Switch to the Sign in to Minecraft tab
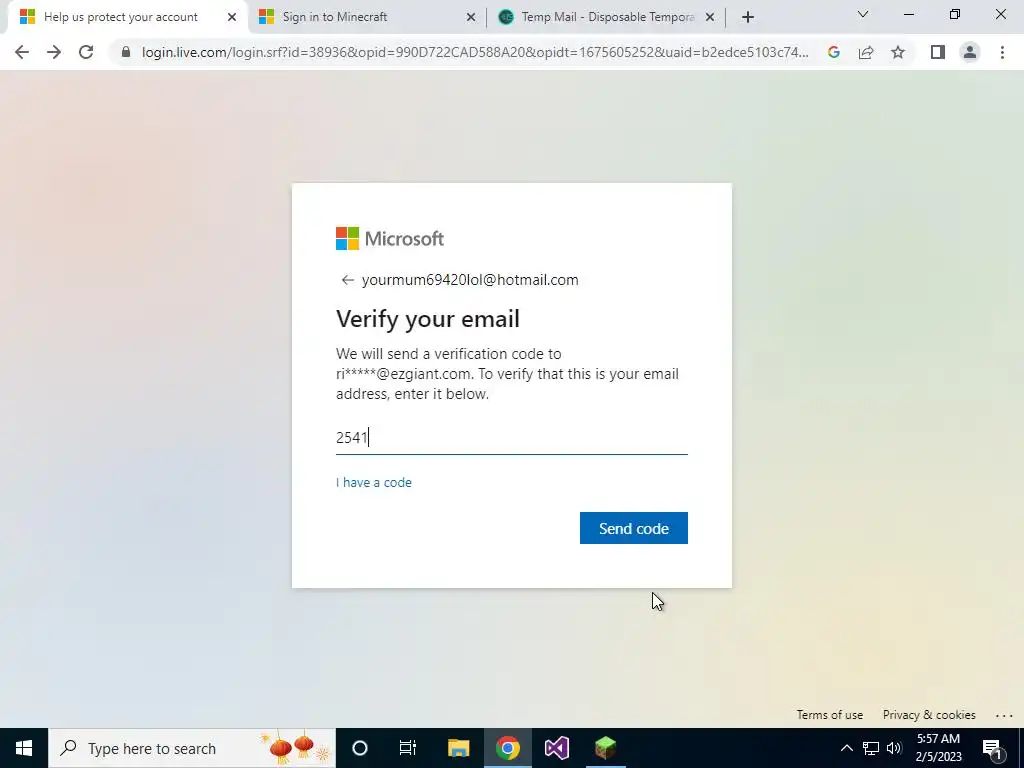Screen dimensions: 1024x768 (368, 17)
